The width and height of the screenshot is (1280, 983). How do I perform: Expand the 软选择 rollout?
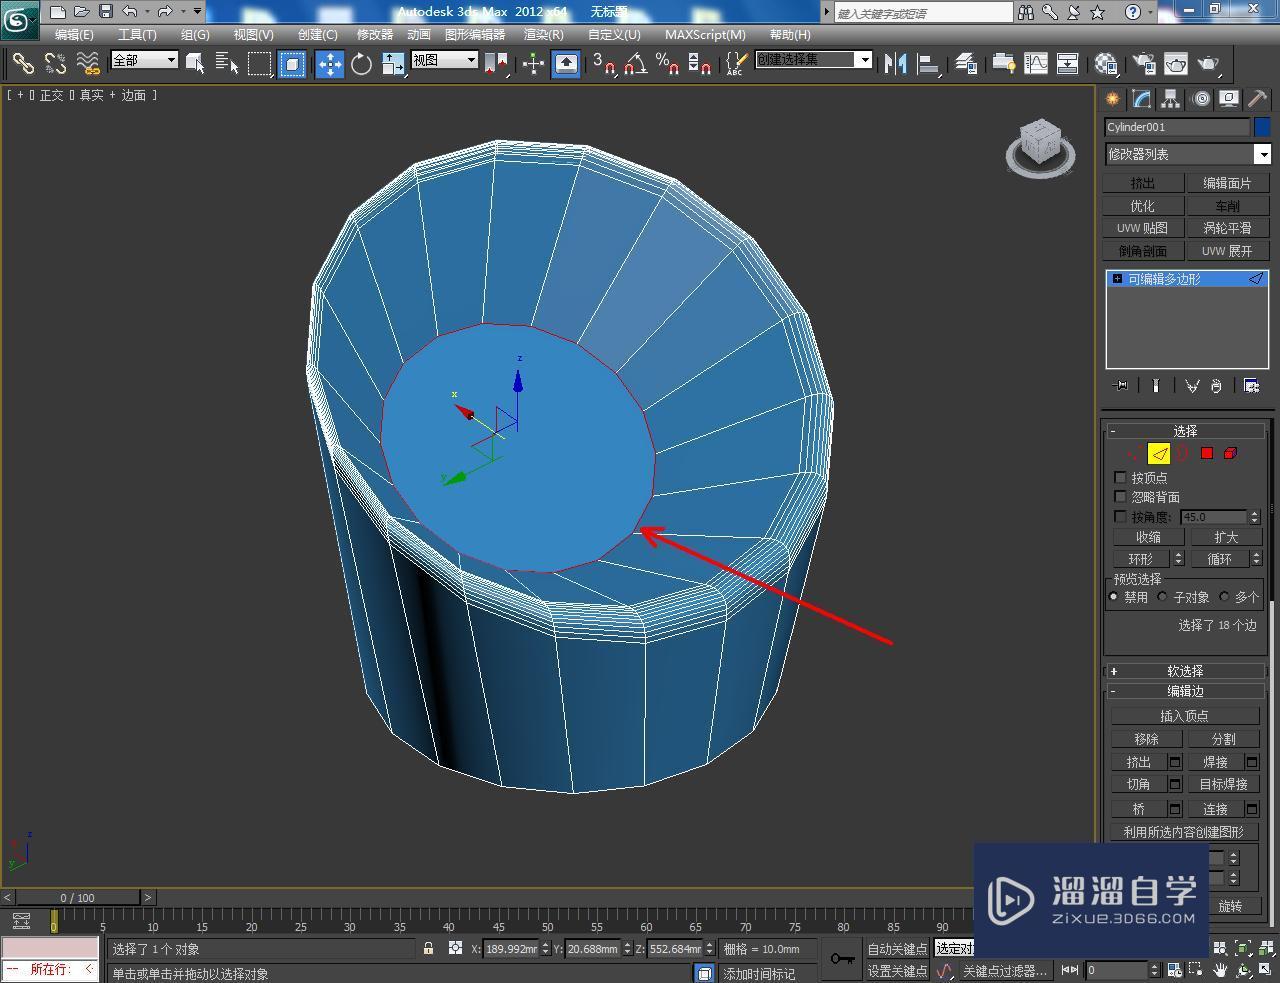1186,671
